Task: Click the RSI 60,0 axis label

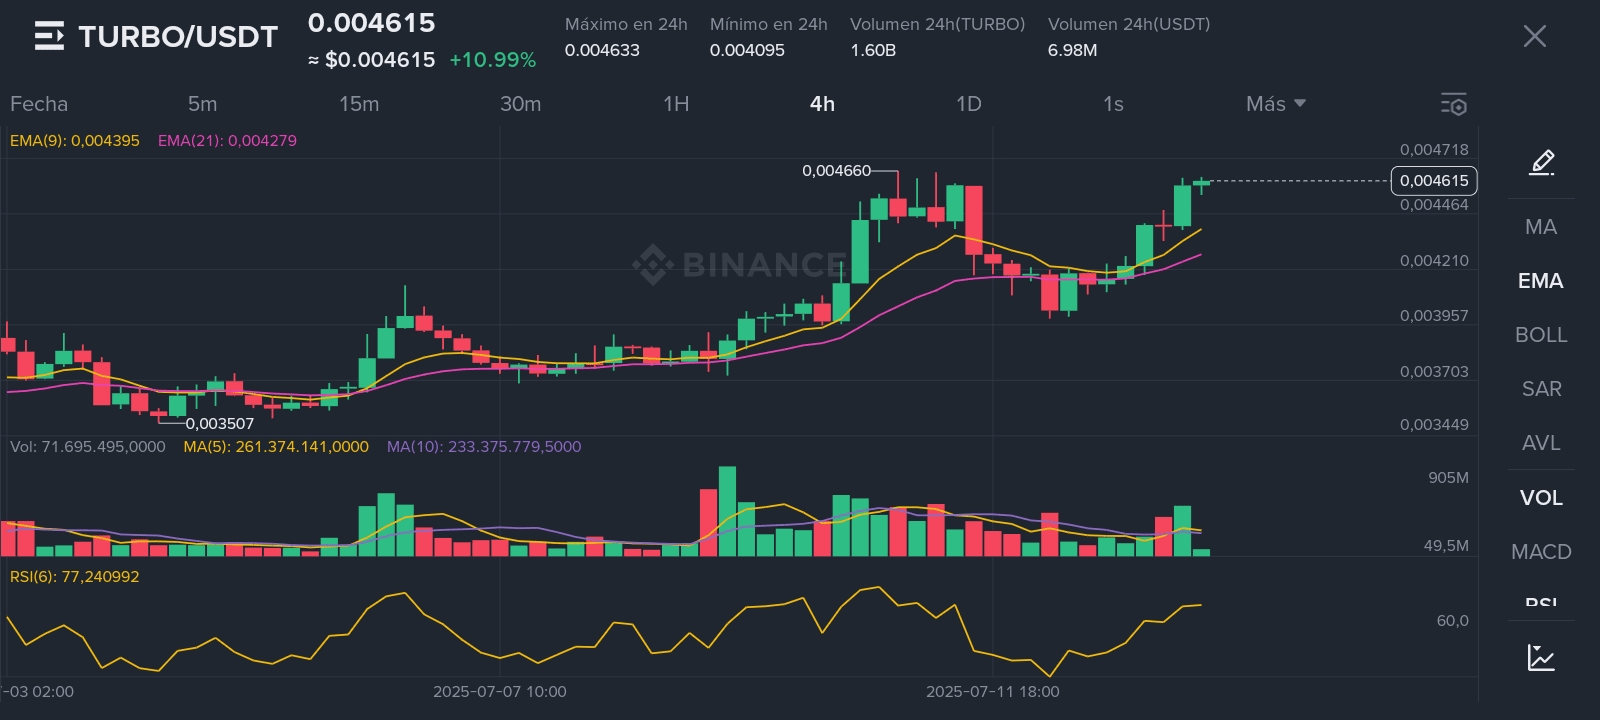Action: click(x=1453, y=621)
